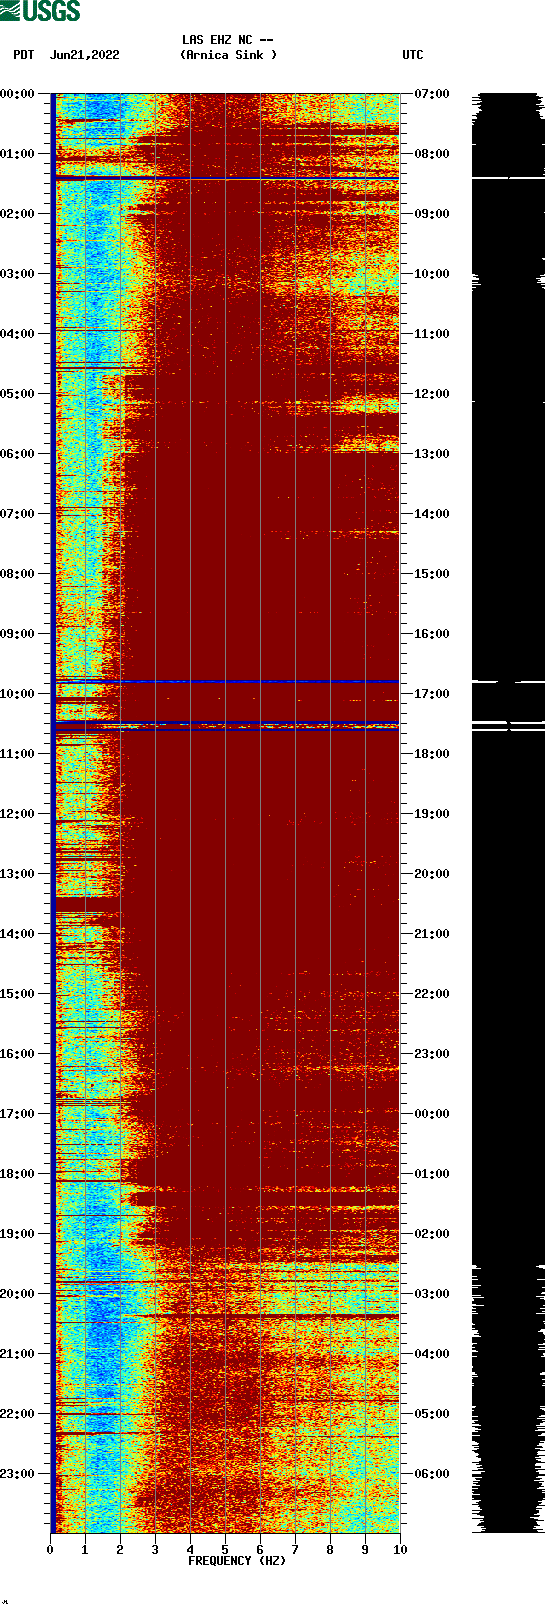Click the PDT time label '00:00'
Image resolution: width=552 pixels, height=1613 pixels.
[17, 94]
